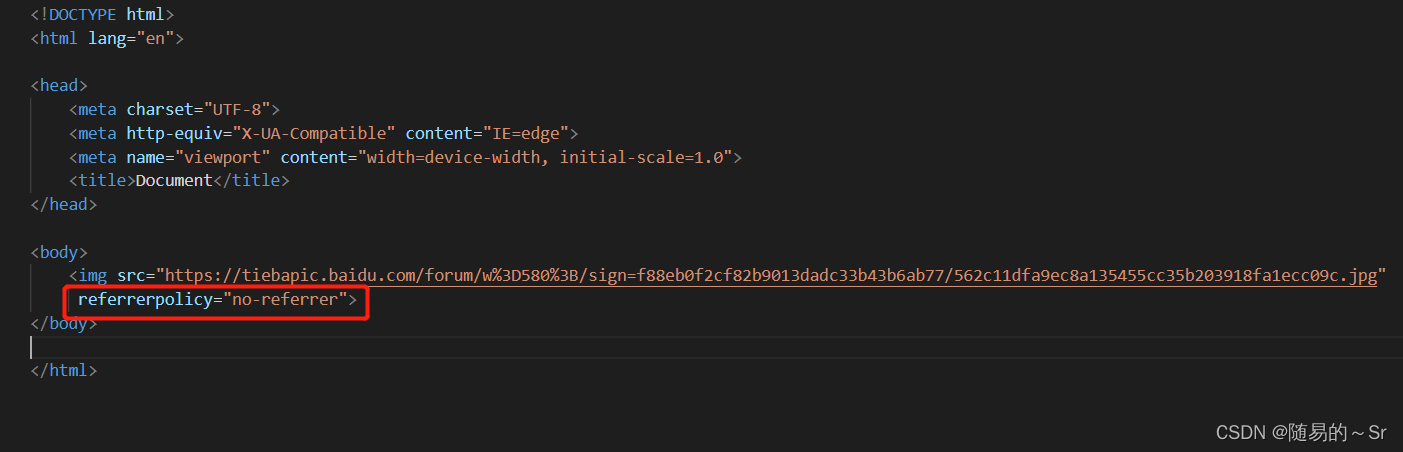This screenshot has height=452, width=1403.
Task: Select the charset UTF-8 value
Action: pyautogui.click(x=237, y=109)
